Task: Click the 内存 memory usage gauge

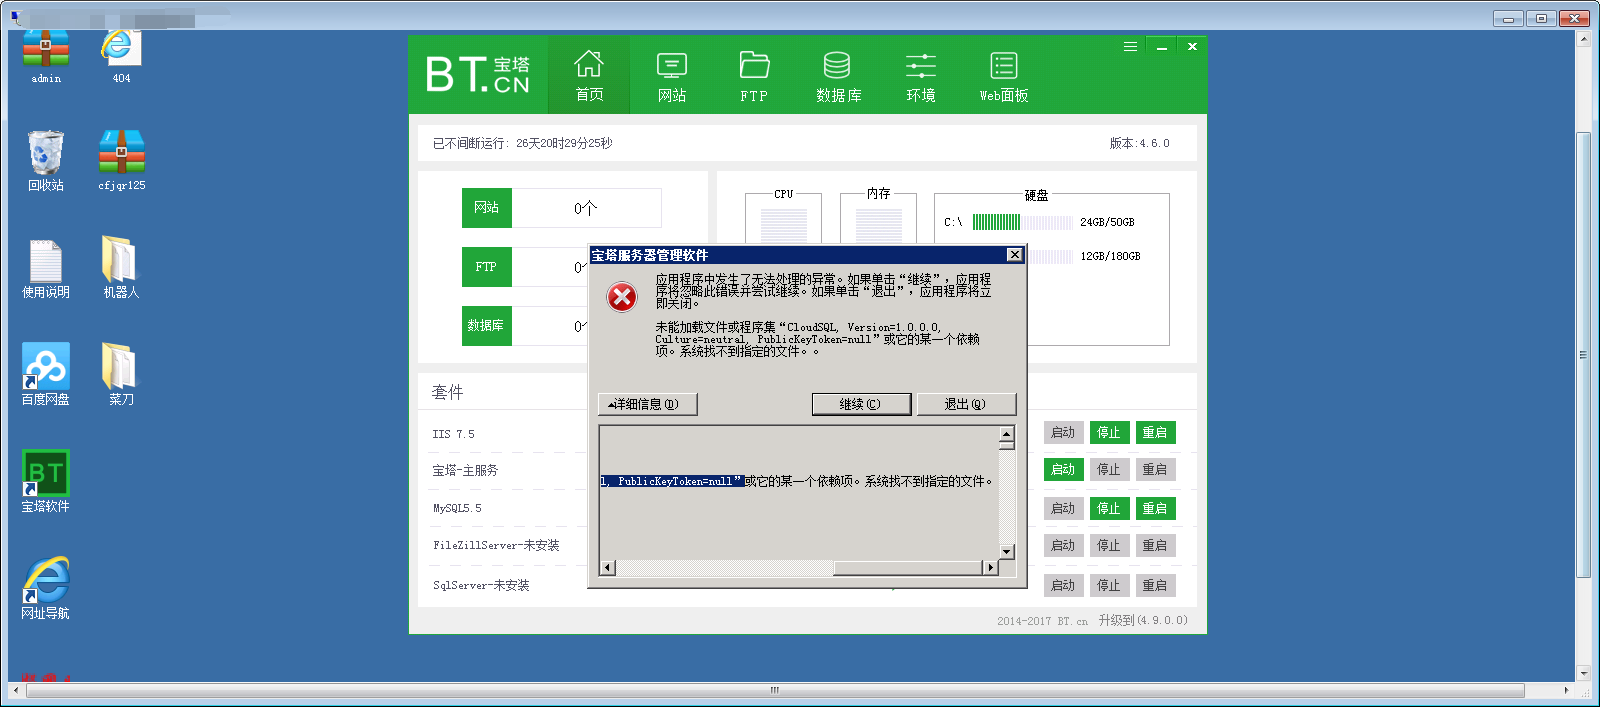Action: coord(878,226)
